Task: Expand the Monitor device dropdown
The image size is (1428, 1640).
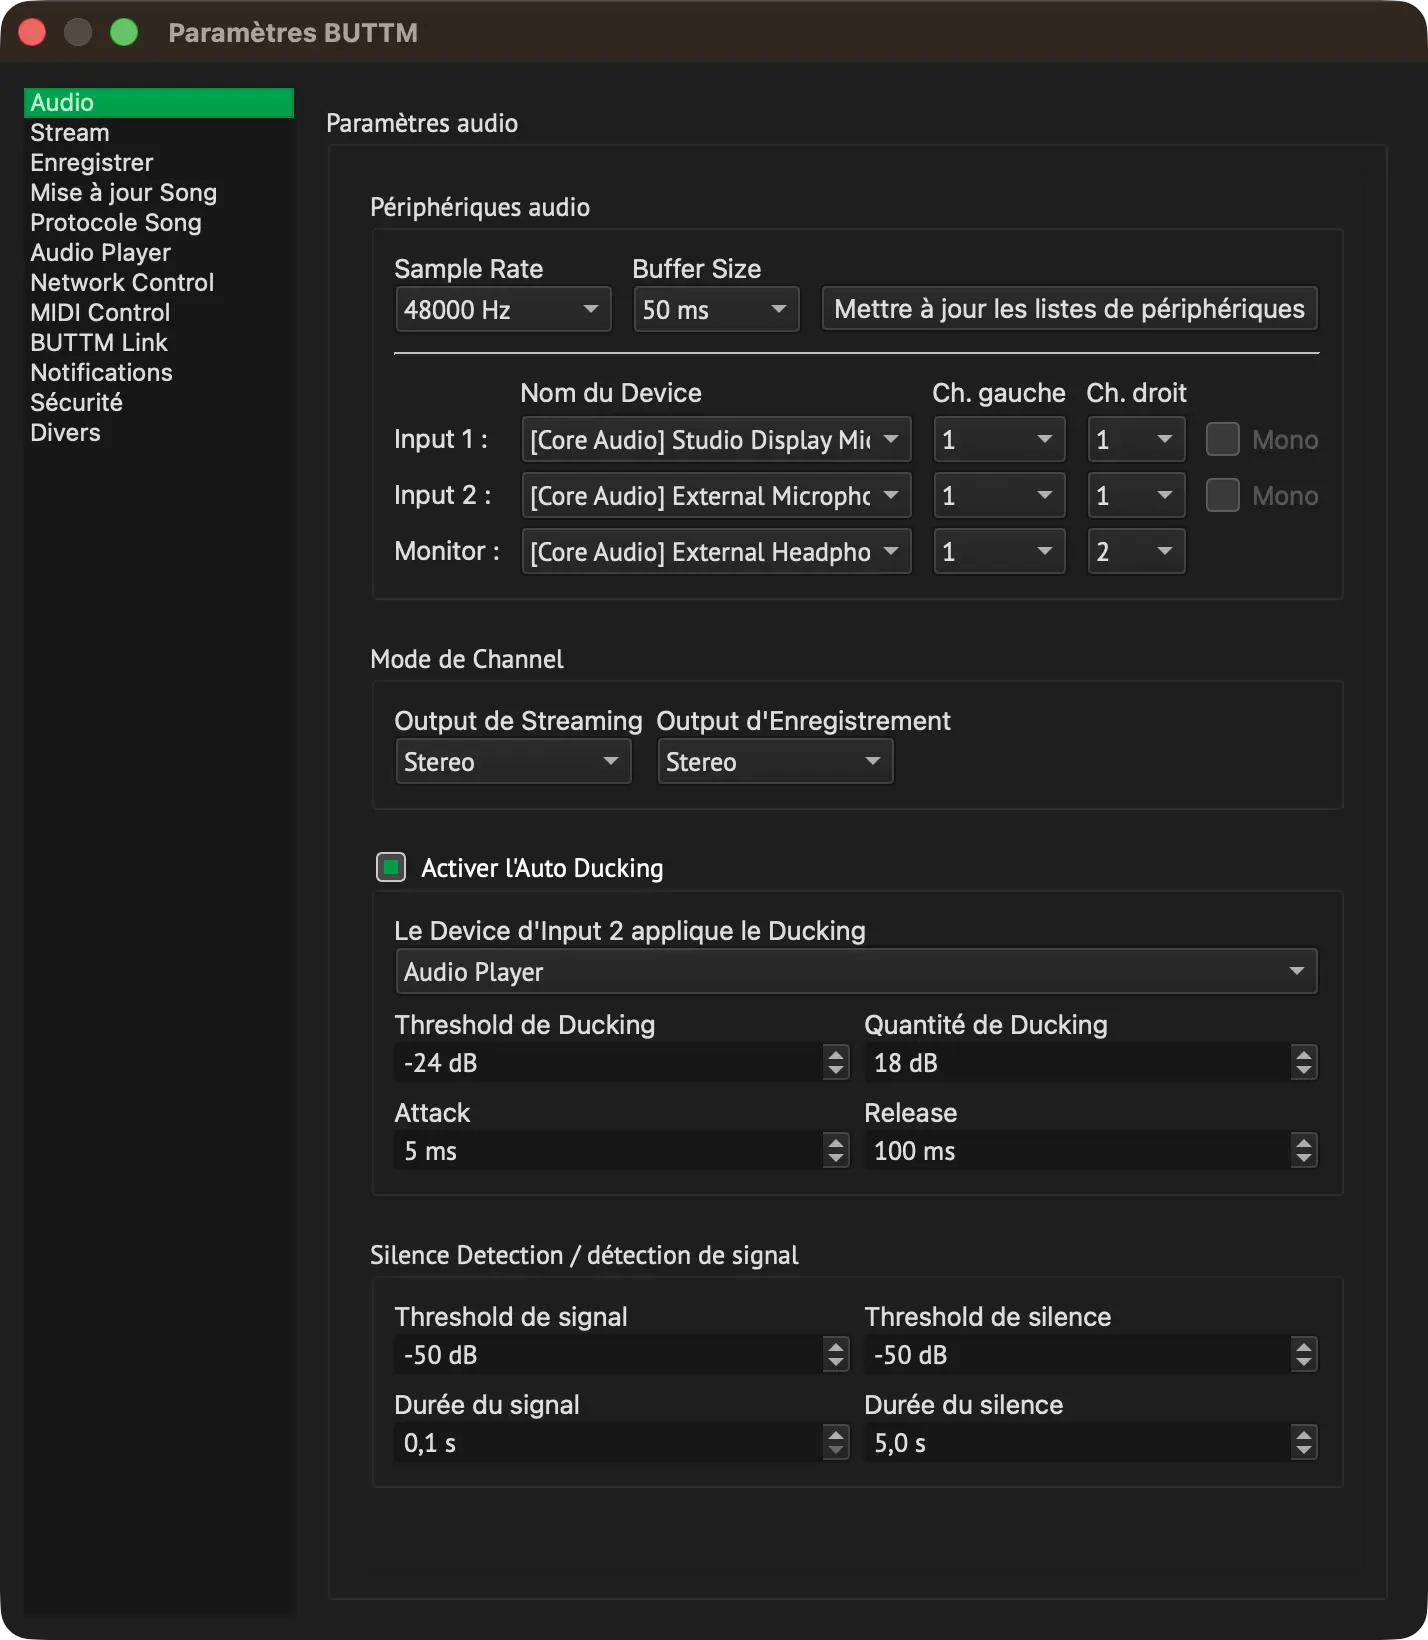Action: (x=716, y=552)
